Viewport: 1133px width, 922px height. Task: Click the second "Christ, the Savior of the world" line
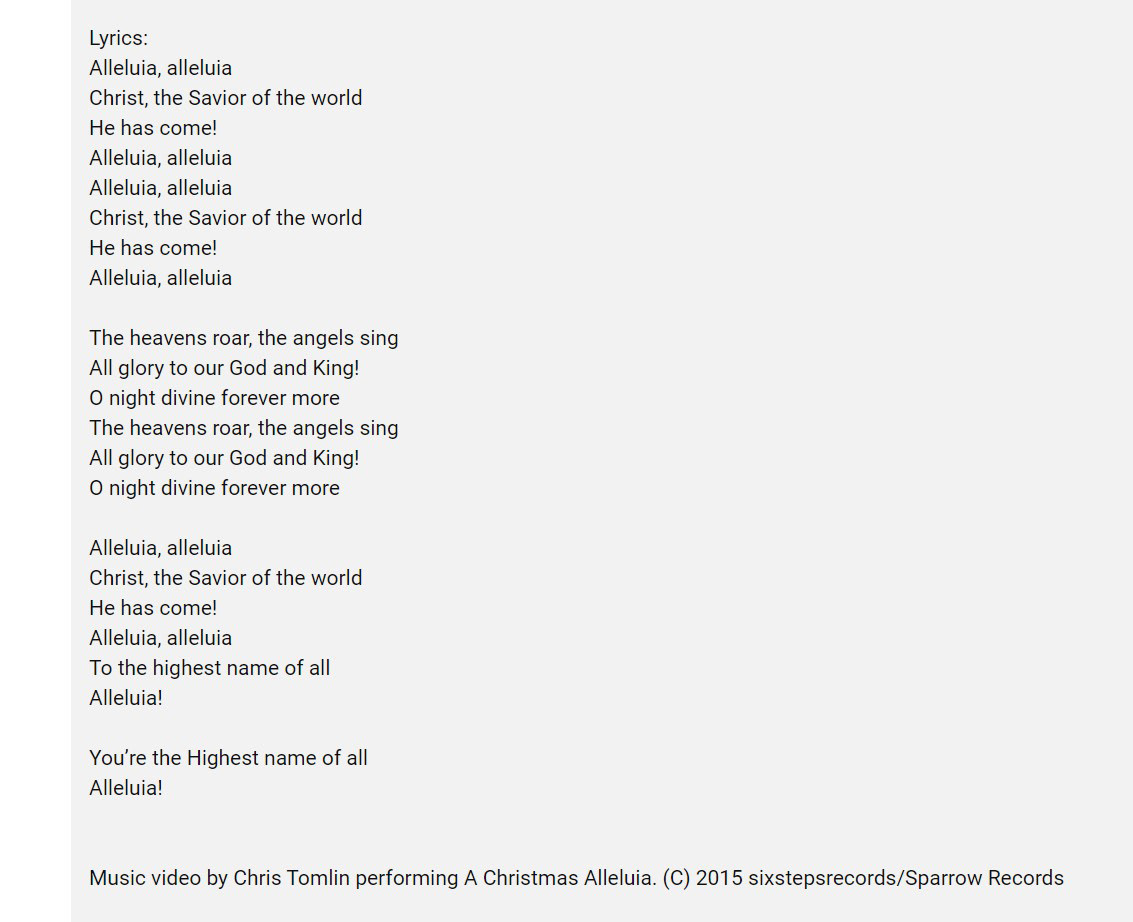coord(225,218)
